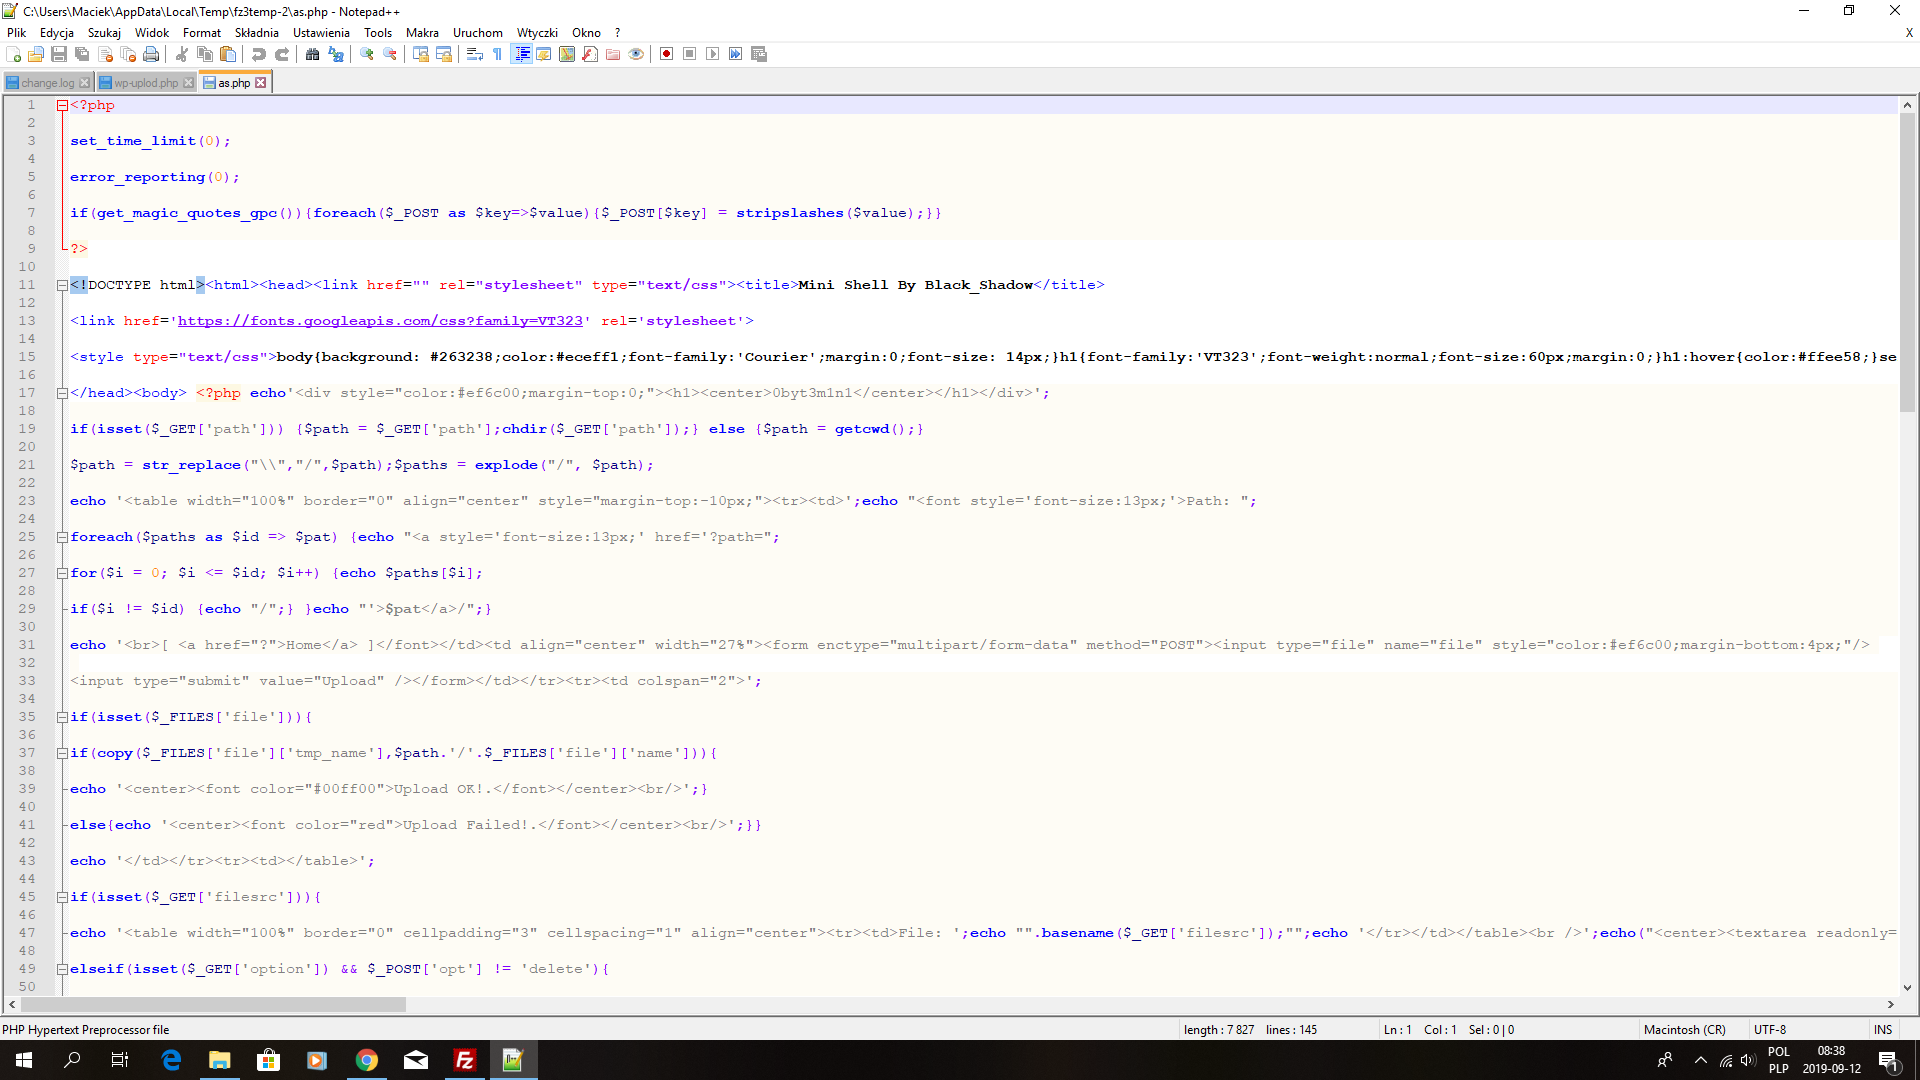The image size is (1920, 1080).
Task: Click the fonts.googleapis.com link in code
Action: [x=380, y=321]
